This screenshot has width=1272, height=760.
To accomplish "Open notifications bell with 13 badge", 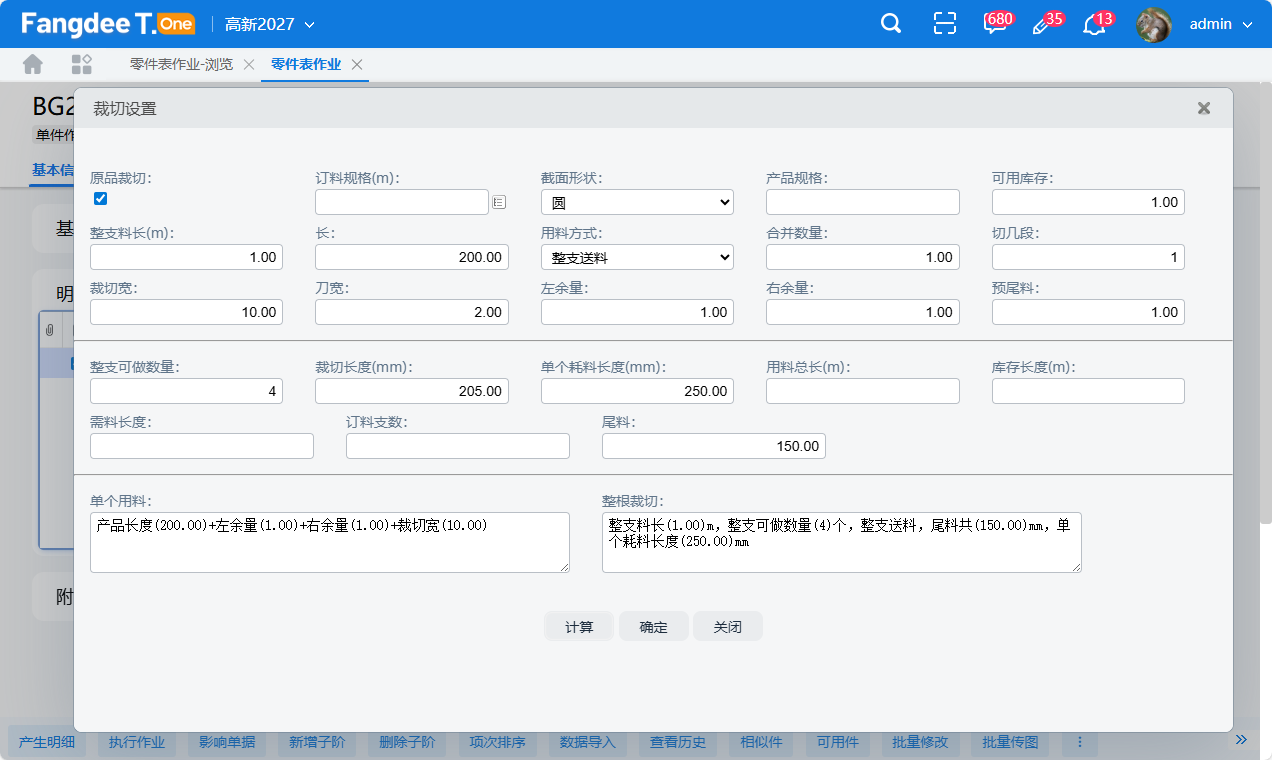I will click(1094, 25).
